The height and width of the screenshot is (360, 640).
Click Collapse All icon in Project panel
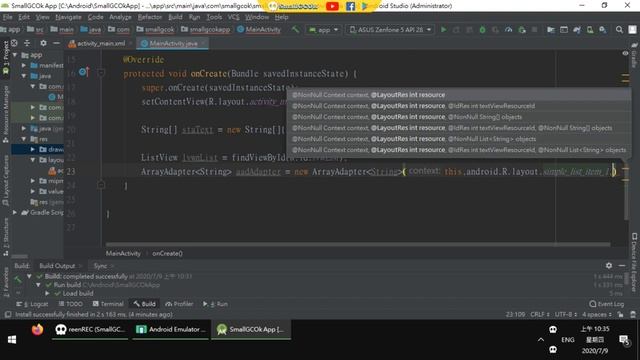click(27, 43)
